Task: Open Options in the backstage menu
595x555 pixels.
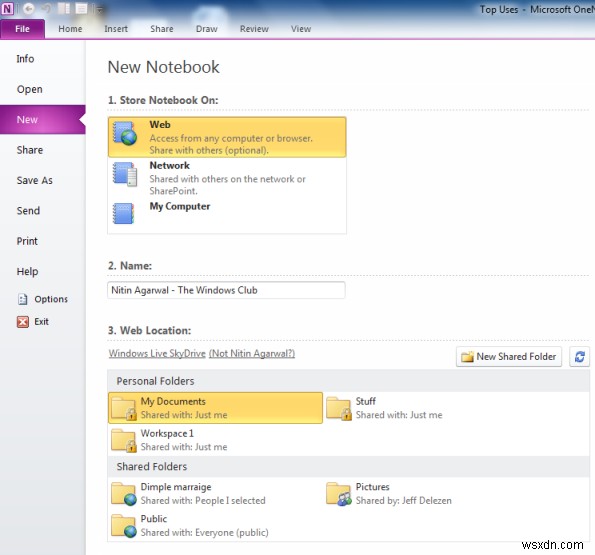Action: coord(51,299)
